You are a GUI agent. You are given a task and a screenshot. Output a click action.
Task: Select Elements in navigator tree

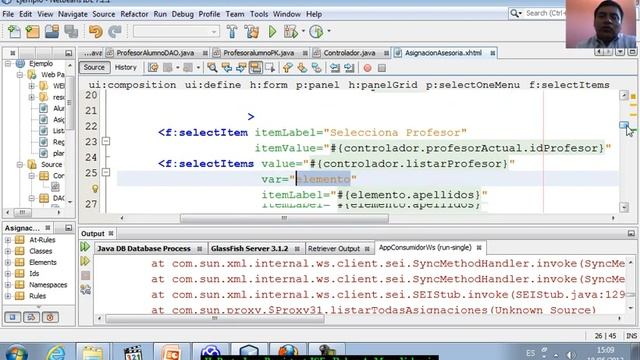42,262
